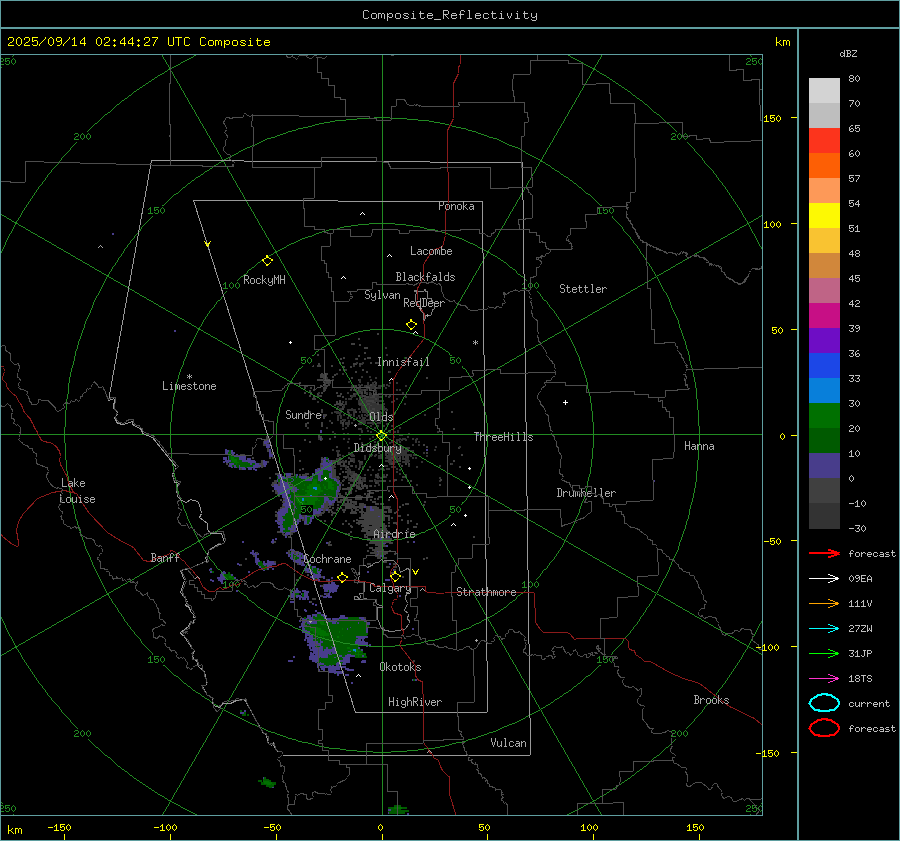Click the yellow radar center diamond at Olds
Screen dimensions: 900x841
coord(381,436)
